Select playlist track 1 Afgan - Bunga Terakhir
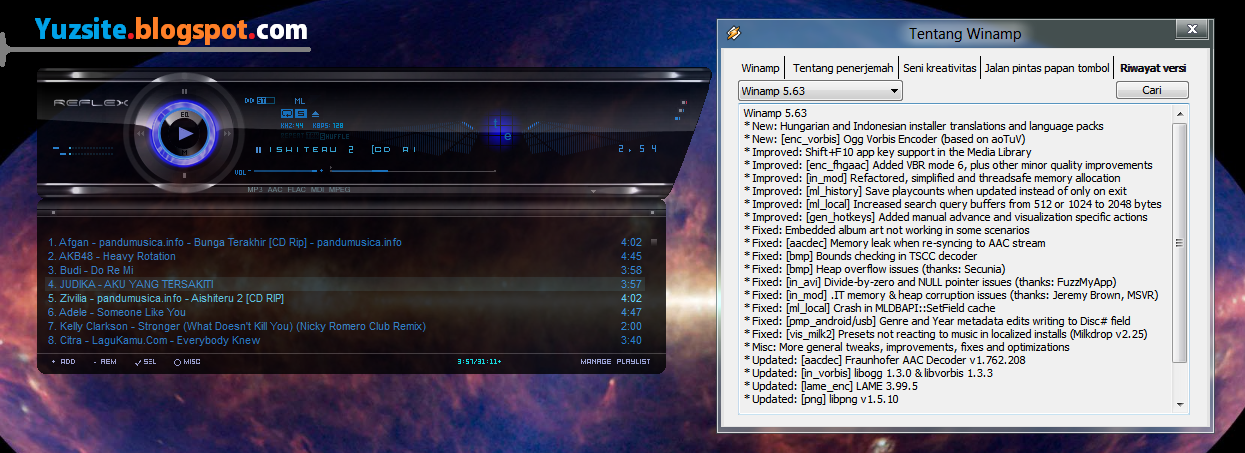The width and height of the screenshot is (1245, 453). click(345, 242)
